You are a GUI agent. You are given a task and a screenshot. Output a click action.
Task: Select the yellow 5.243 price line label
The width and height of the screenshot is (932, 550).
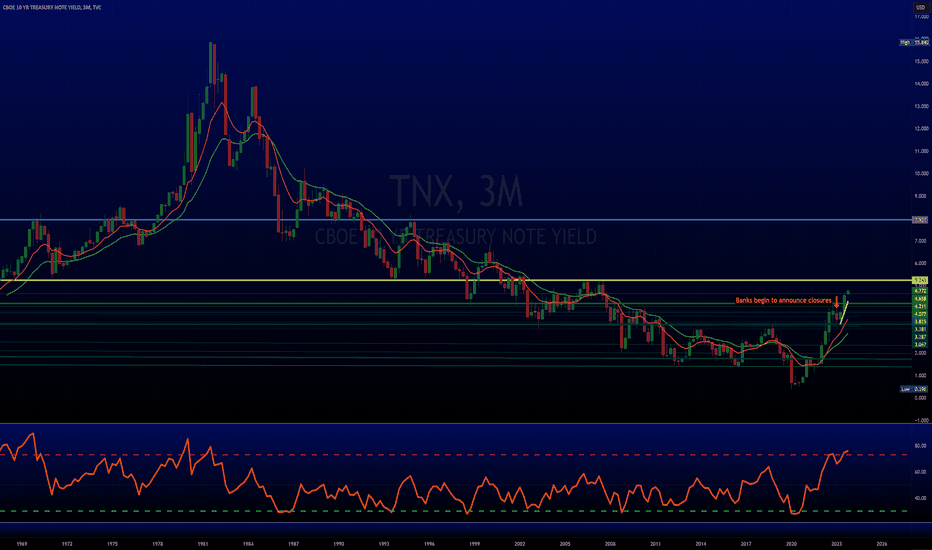tap(920, 280)
